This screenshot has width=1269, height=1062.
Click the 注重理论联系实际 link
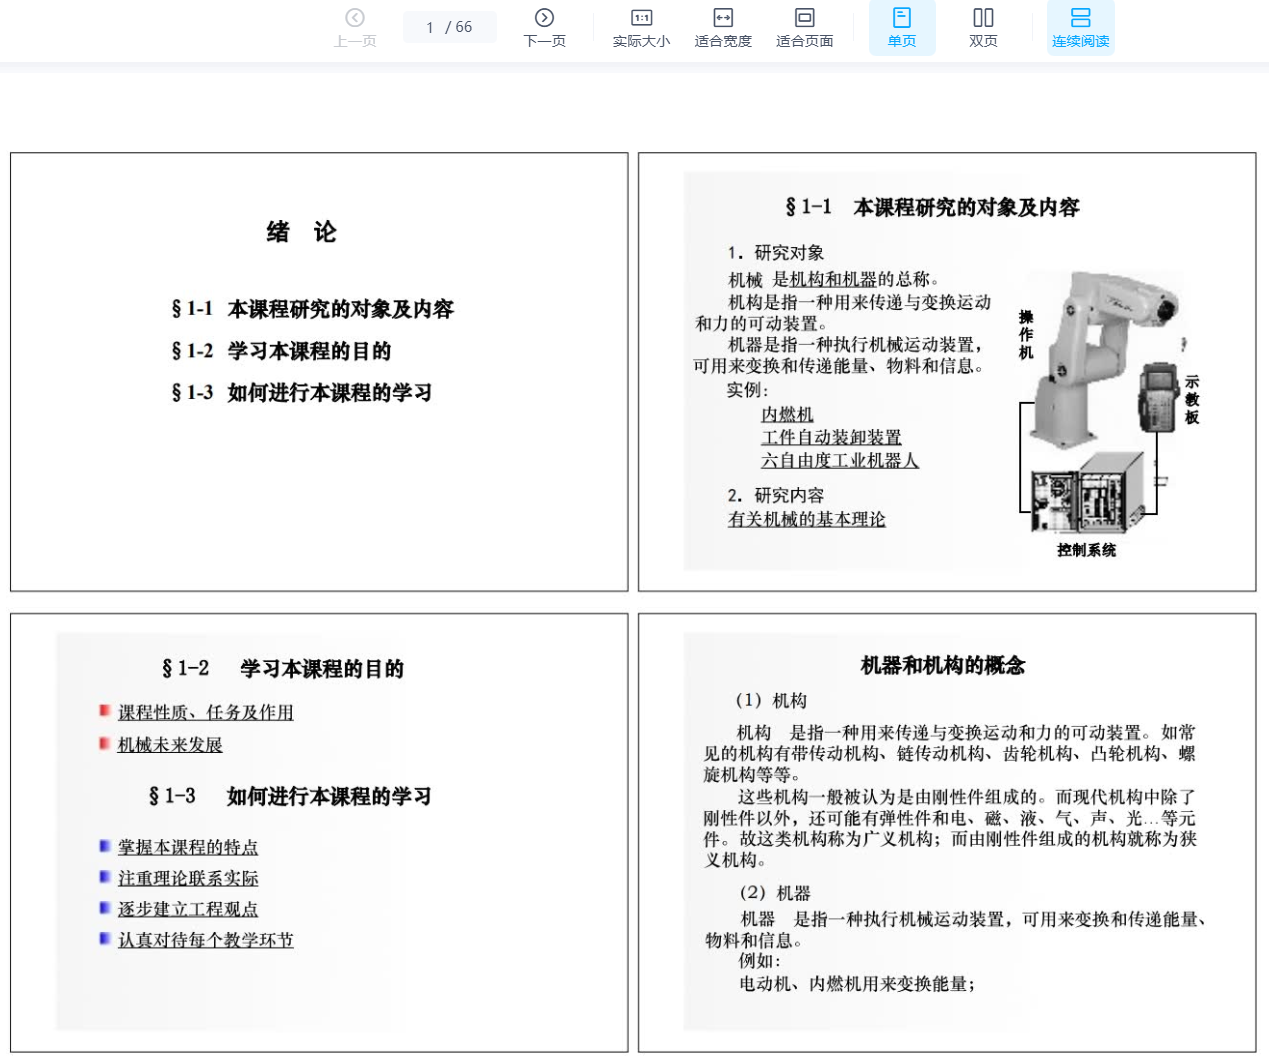click(x=188, y=878)
